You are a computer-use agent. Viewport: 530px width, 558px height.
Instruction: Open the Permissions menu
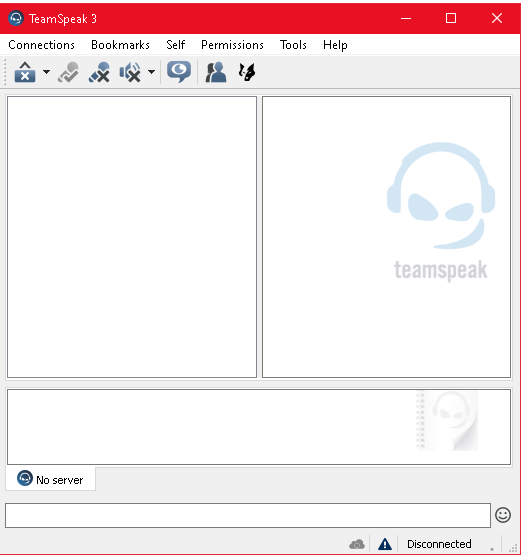tap(232, 45)
